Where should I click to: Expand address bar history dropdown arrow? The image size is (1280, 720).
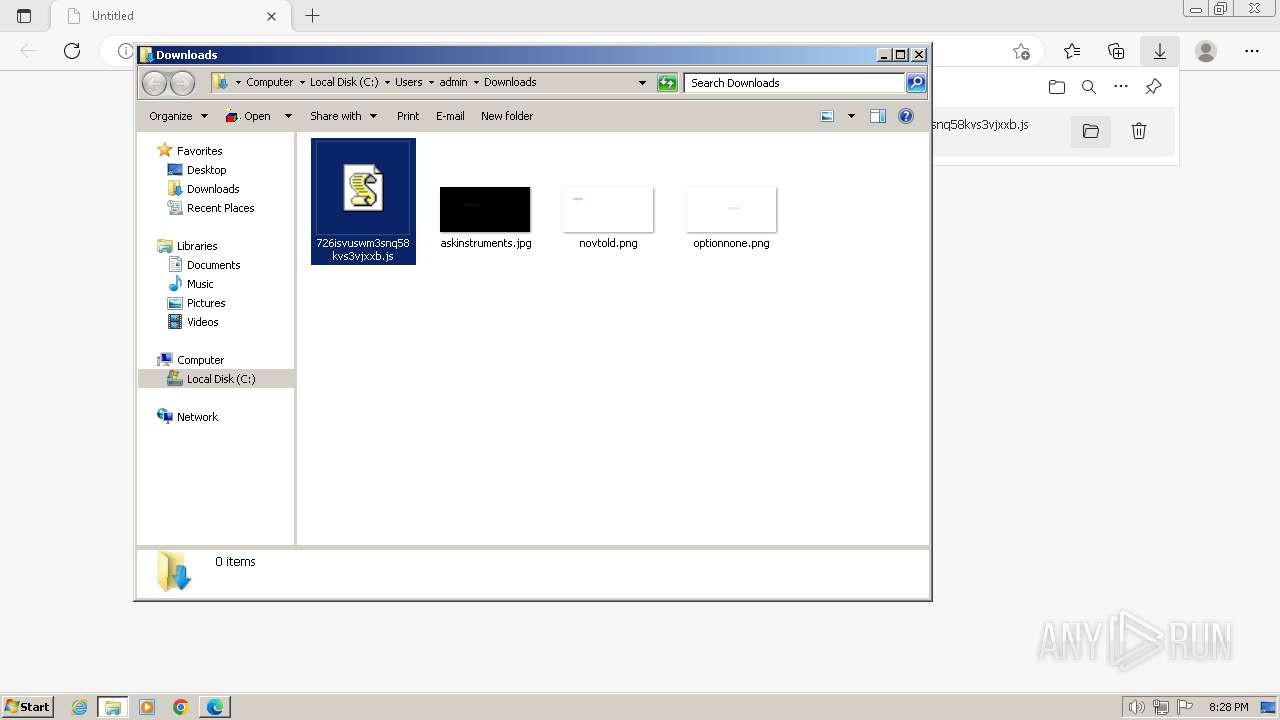pyautogui.click(x=642, y=83)
